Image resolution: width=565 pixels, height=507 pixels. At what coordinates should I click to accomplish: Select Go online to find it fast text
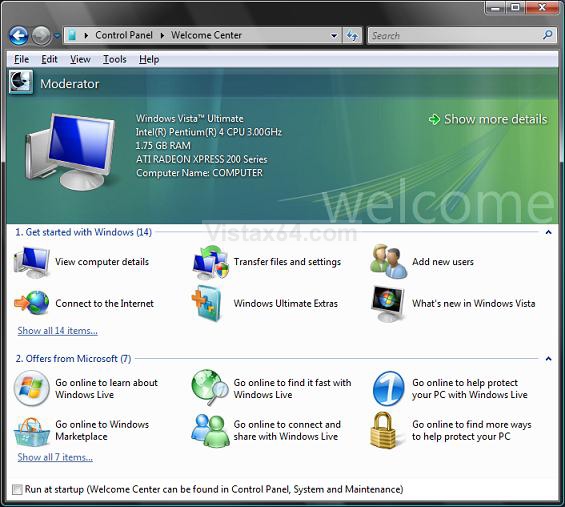[x=292, y=388]
